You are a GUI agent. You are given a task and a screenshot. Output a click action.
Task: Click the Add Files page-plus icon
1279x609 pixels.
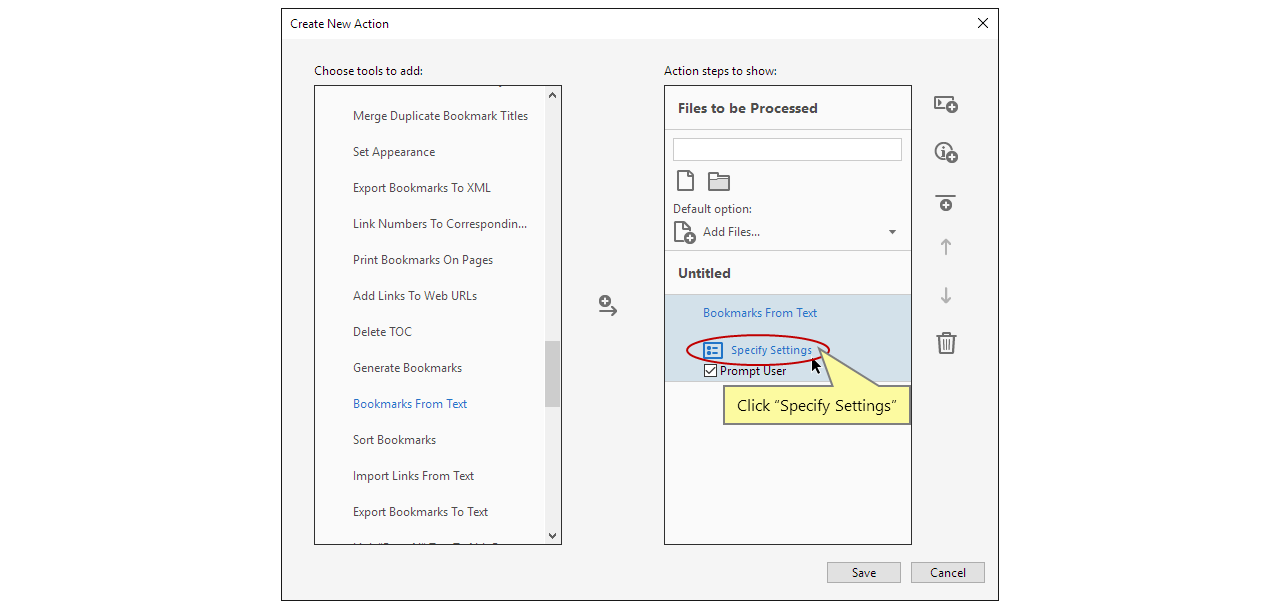pos(685,232)
